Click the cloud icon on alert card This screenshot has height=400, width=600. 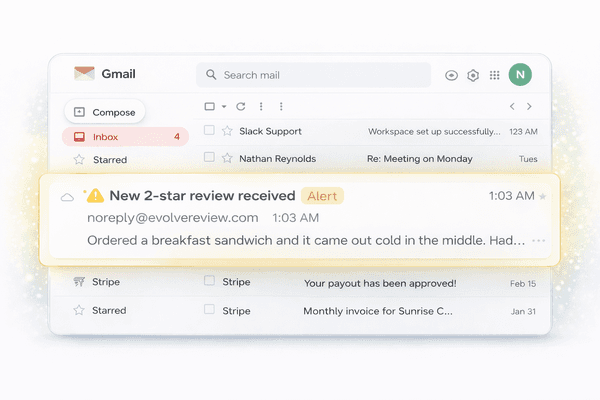tap(67, 198)
